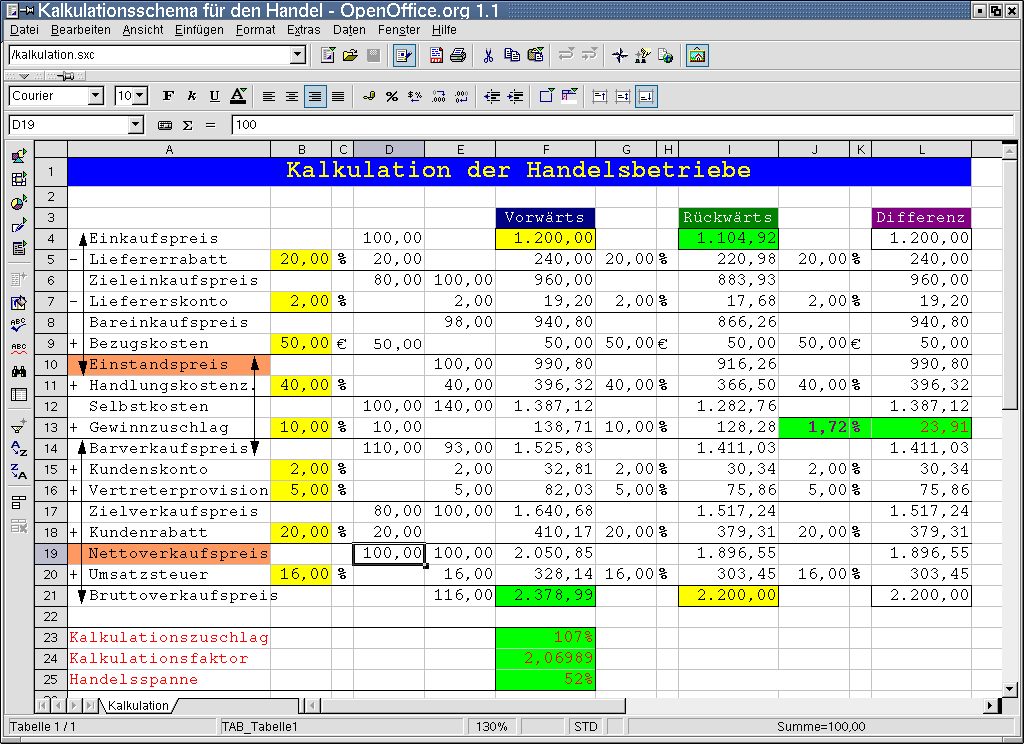Click the STD selection mode in status bar
Image resolution: width=1024 pixels, height=744 pixels.
point(586,727)
